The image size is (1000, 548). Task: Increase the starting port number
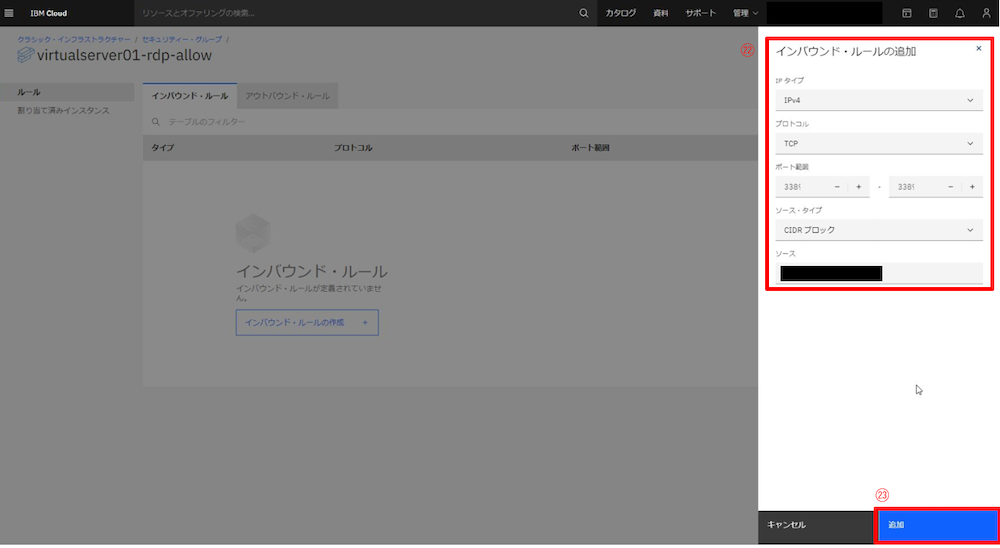tap(858, 187)
